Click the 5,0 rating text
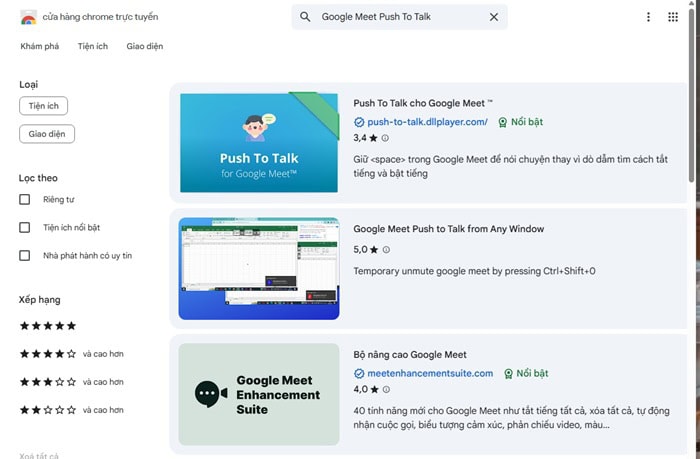700x459 pixels. point(360,250)
